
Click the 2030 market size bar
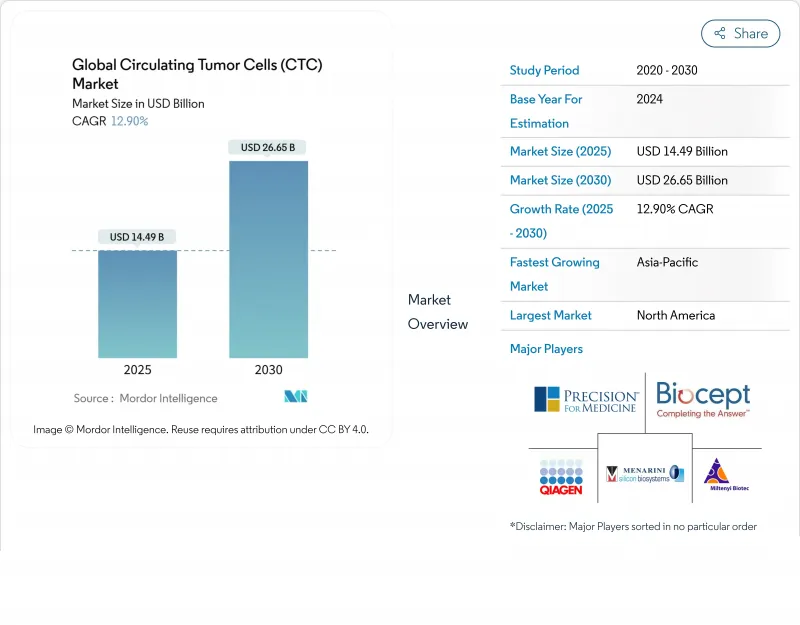point(268,260)
